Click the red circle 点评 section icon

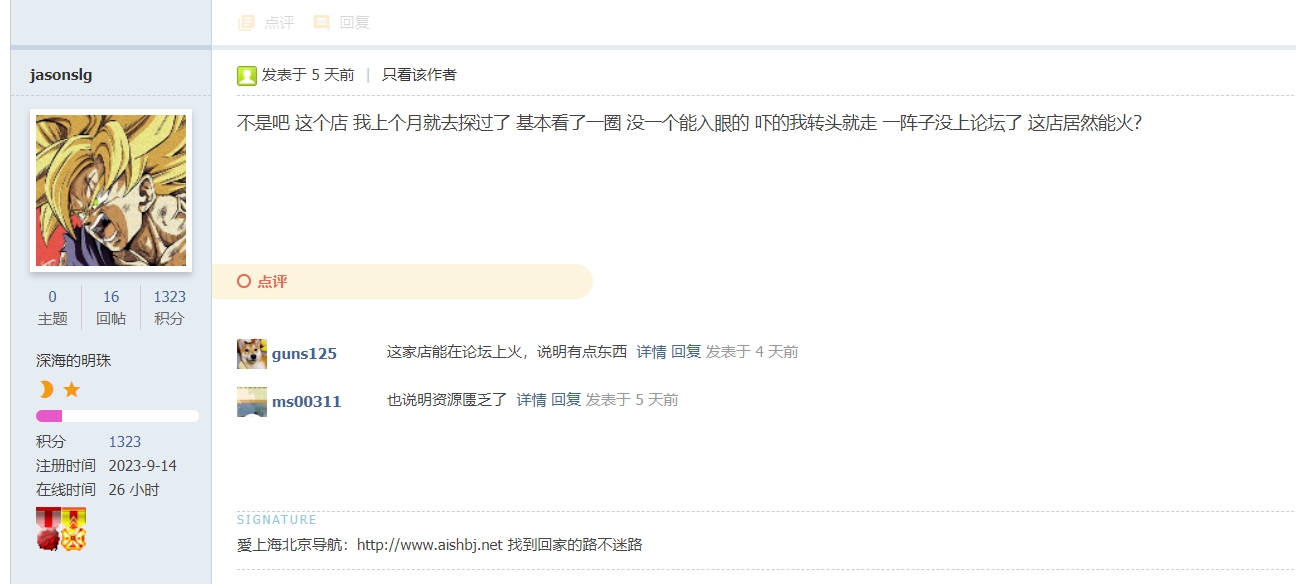244,281
